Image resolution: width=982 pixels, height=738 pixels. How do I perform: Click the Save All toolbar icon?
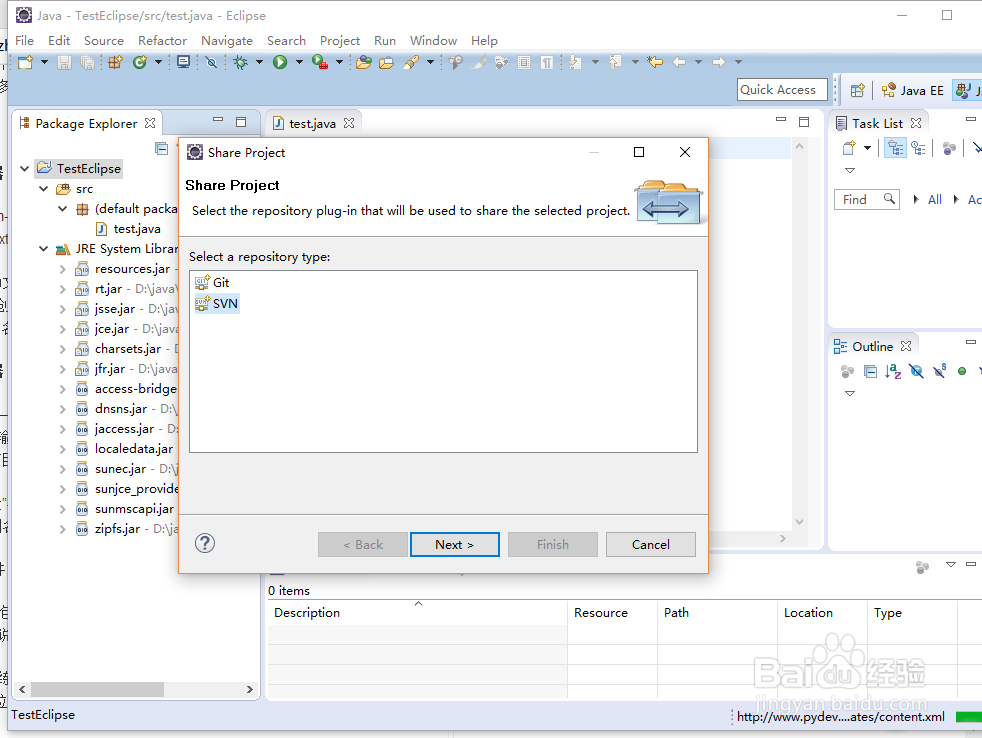[x=88, y=62]
